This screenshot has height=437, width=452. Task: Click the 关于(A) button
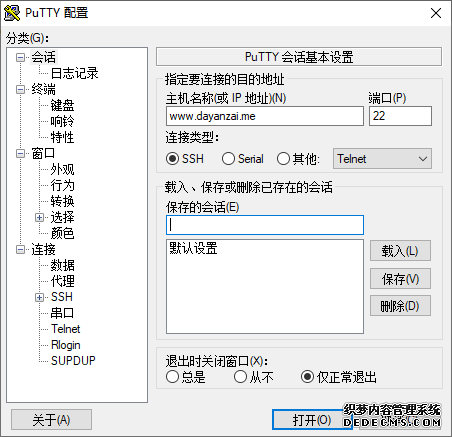51,420
